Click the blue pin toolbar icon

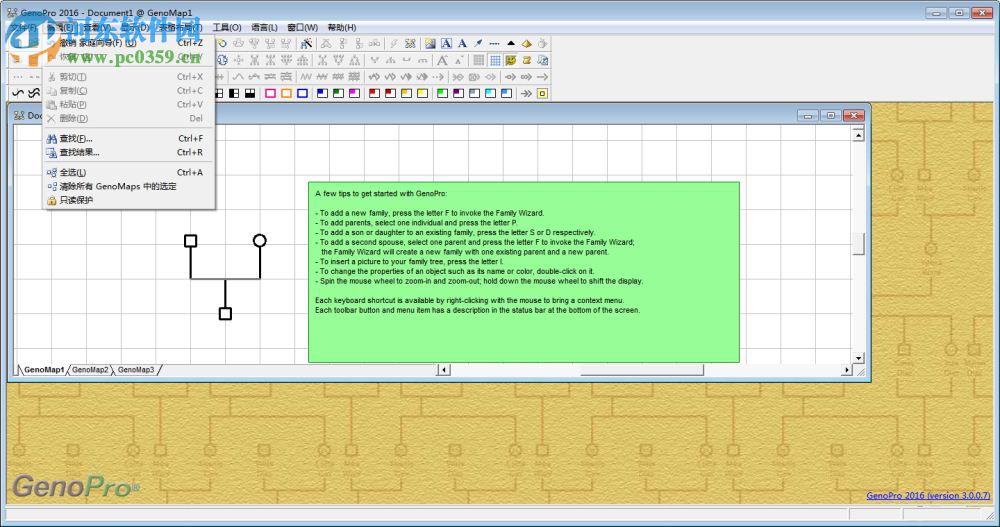(x=478, y=43)
